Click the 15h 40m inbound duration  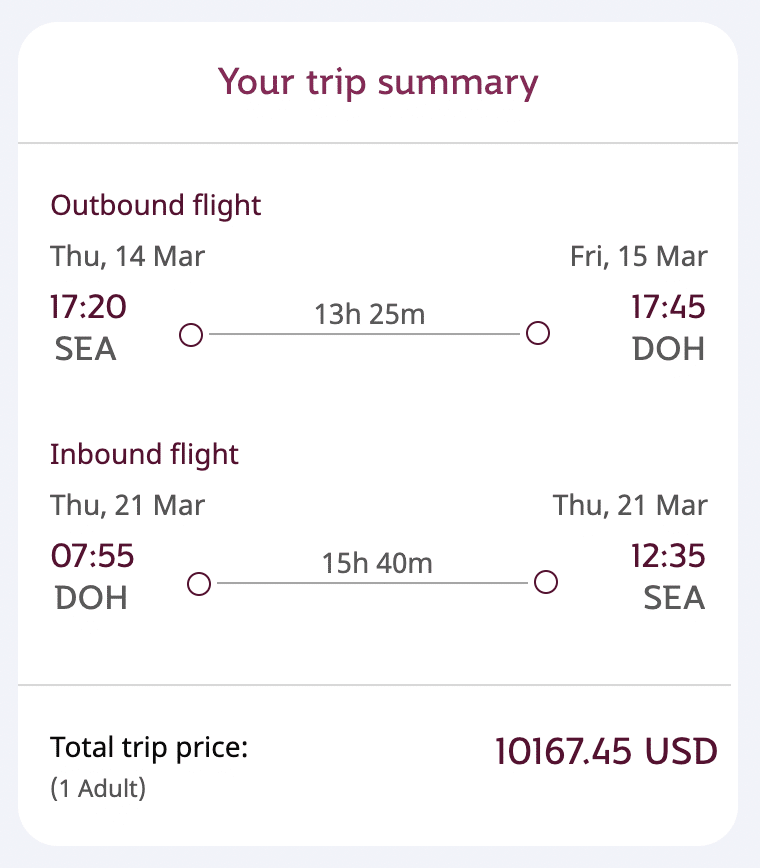(377, 564)
